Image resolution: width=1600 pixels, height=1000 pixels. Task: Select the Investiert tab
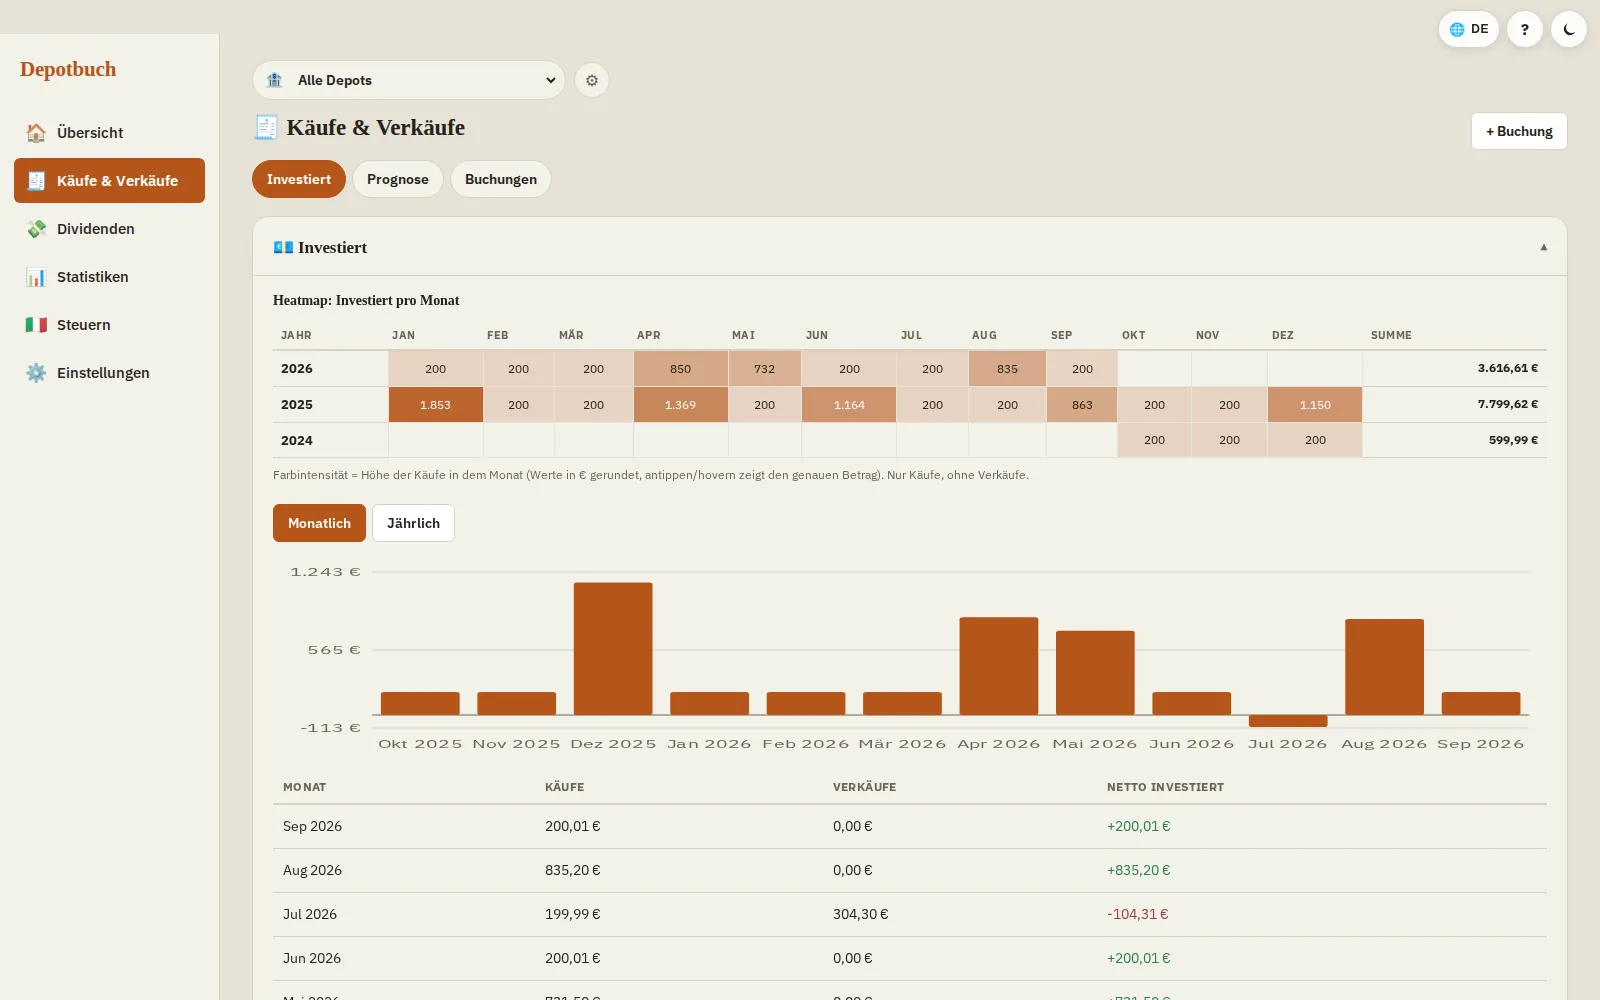pyautogui.click(x=298, y=179)
